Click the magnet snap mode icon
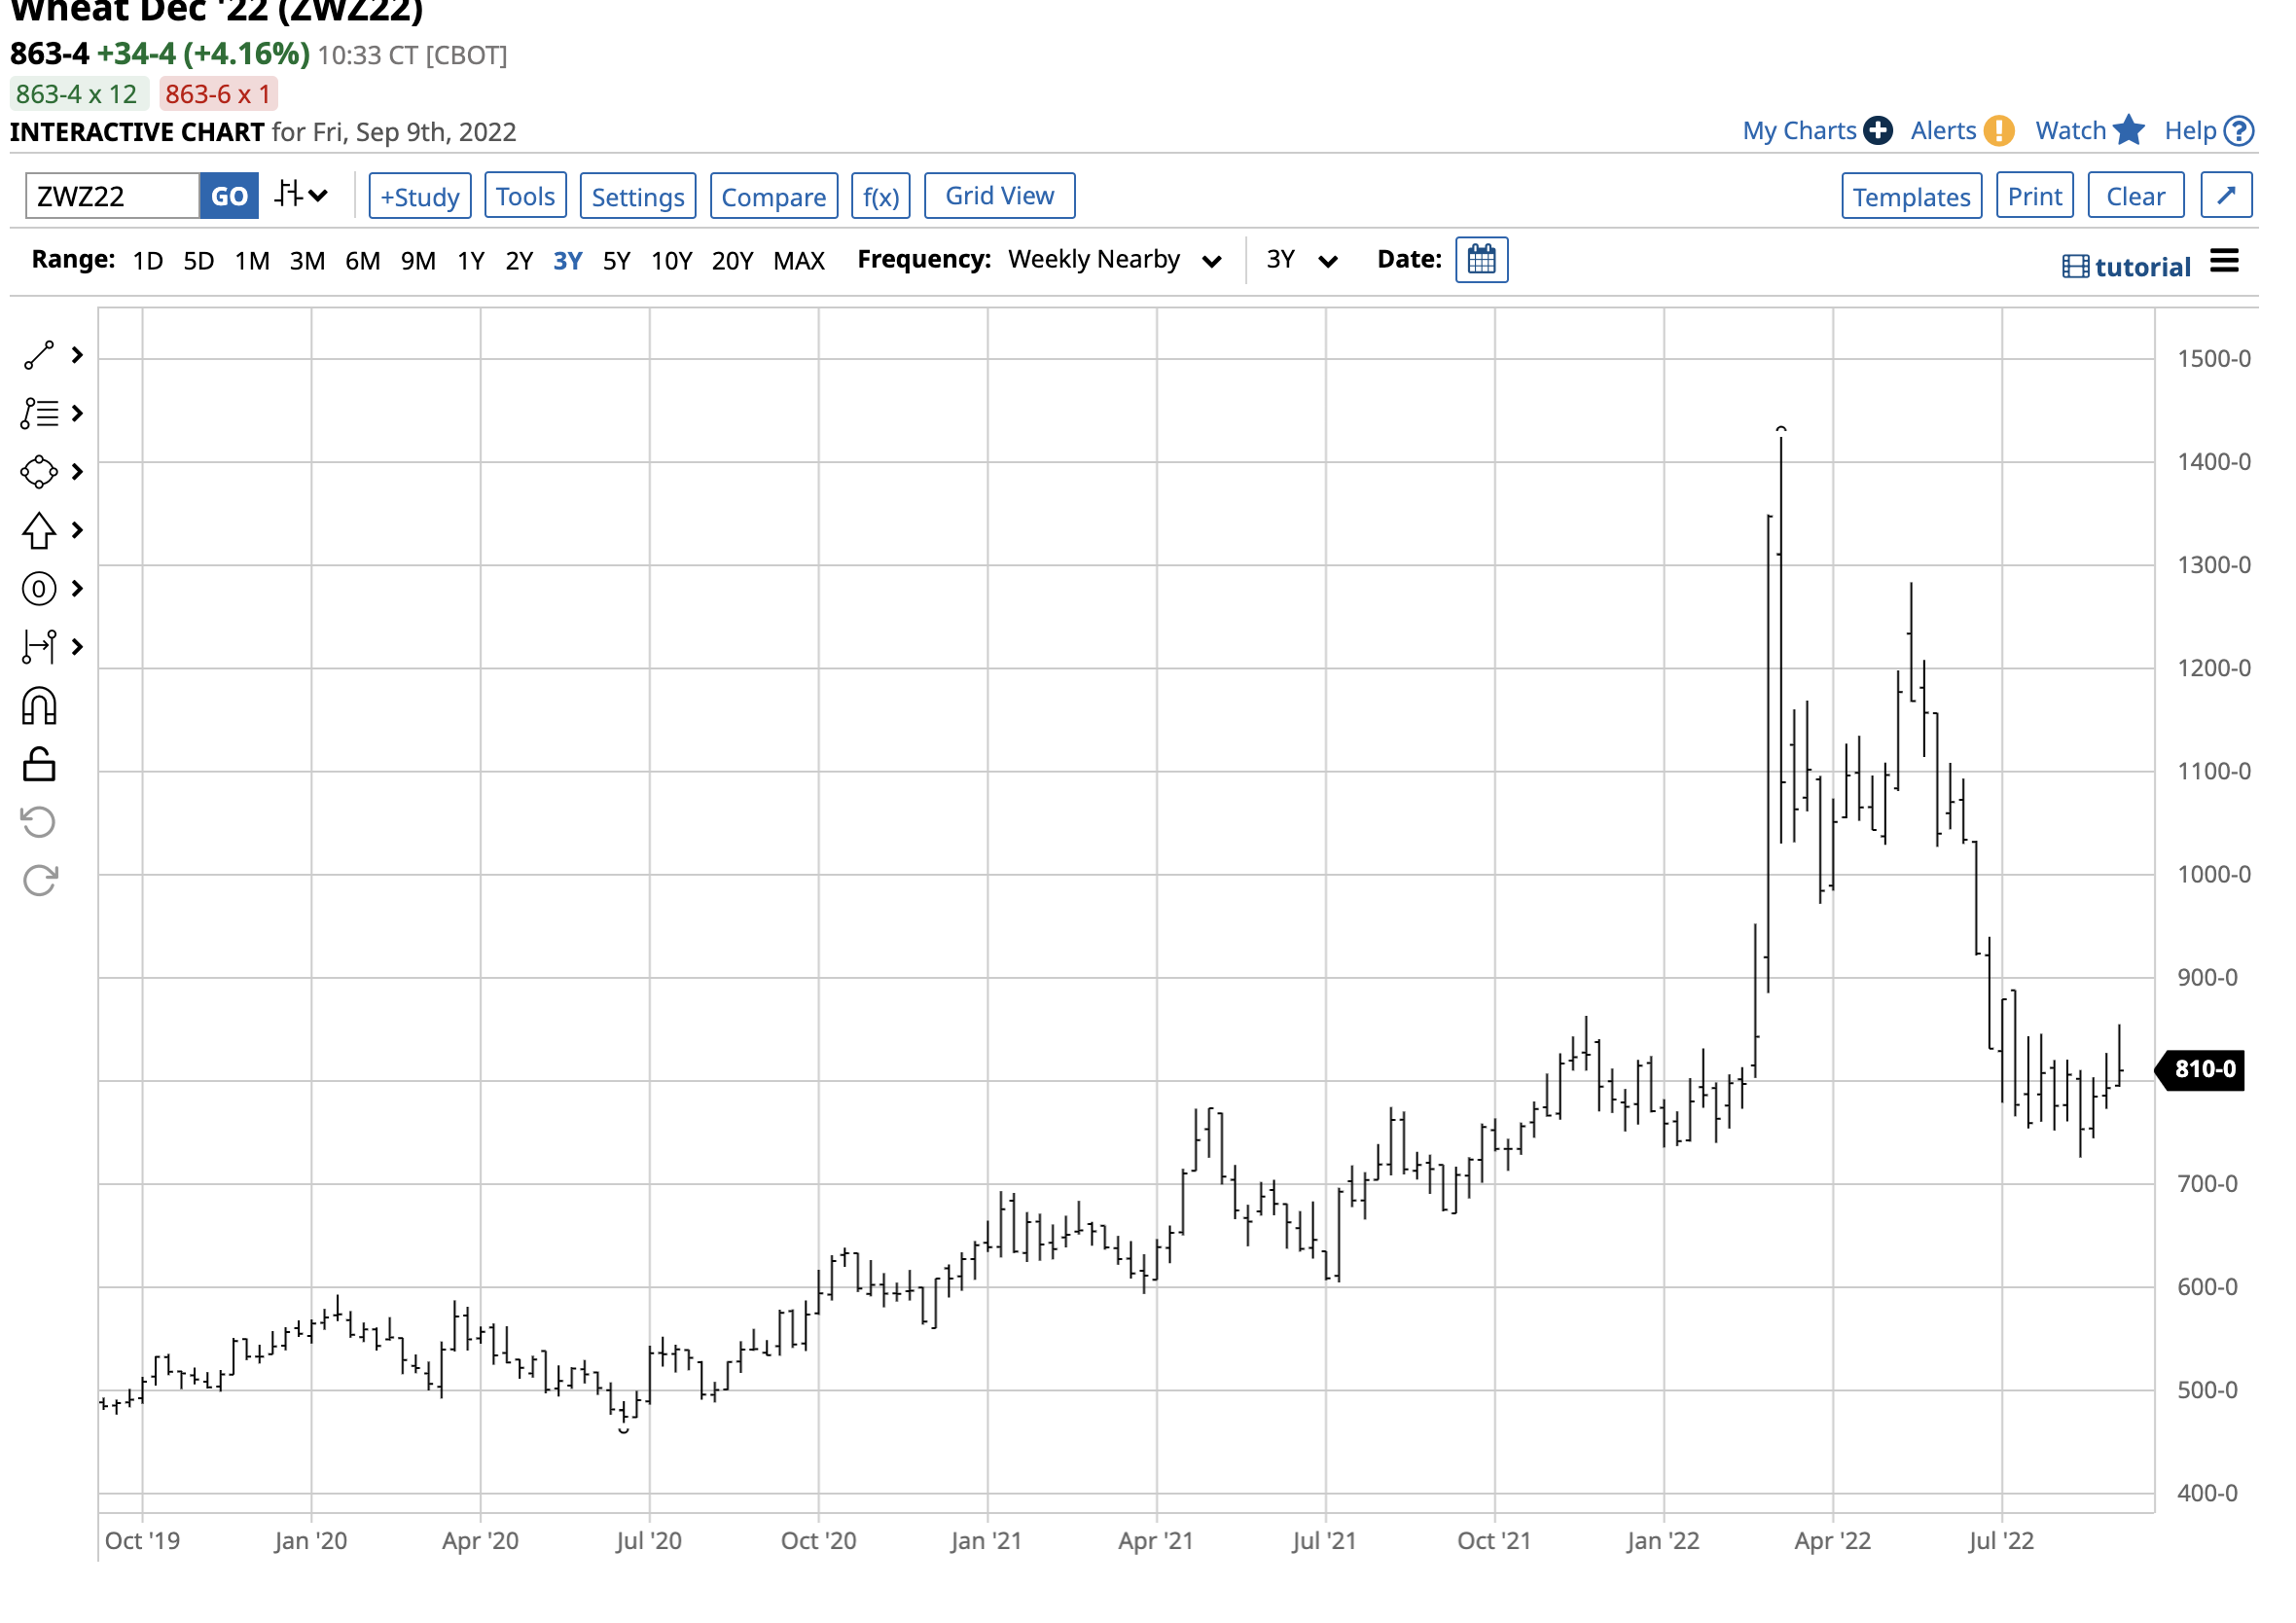The height and width of the screenshot is (1623, 2296). (x=39, y=707)
